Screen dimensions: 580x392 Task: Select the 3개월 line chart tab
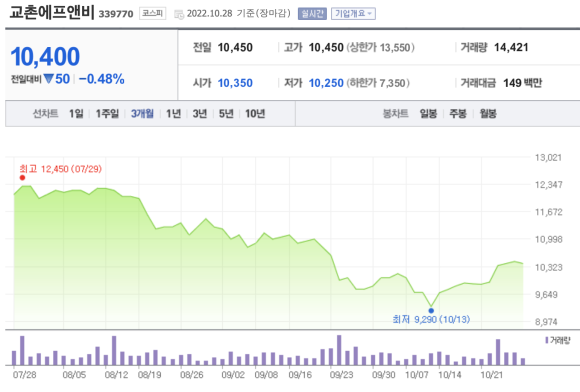(x=142, y=114)
